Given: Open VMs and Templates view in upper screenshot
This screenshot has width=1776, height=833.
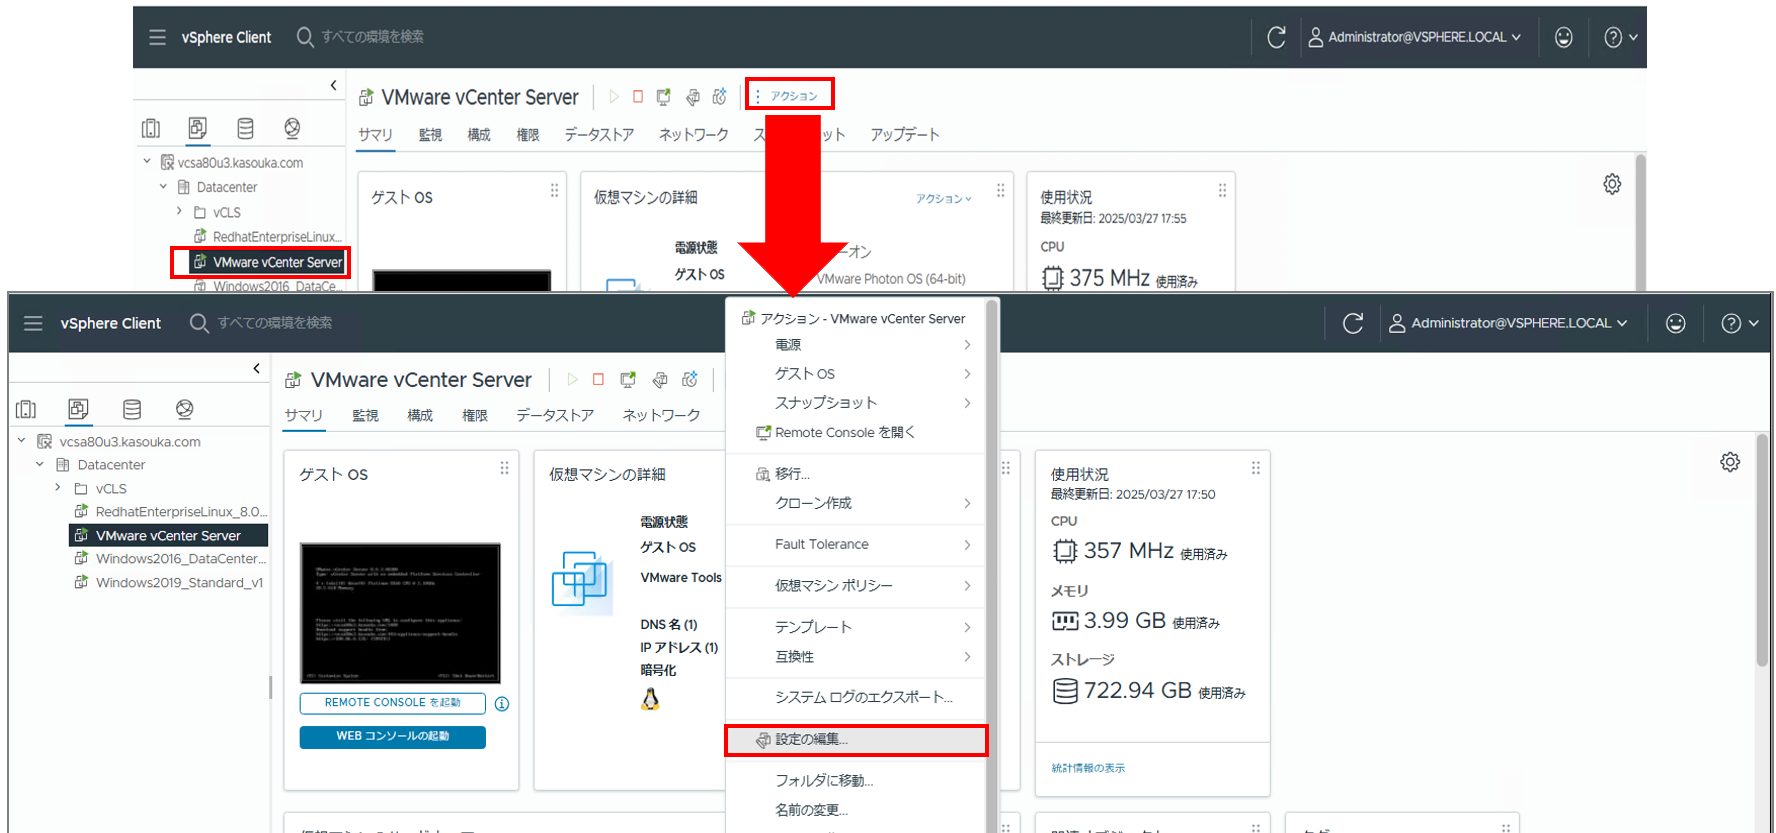Looking at the screenshot, I should point(198,128).
